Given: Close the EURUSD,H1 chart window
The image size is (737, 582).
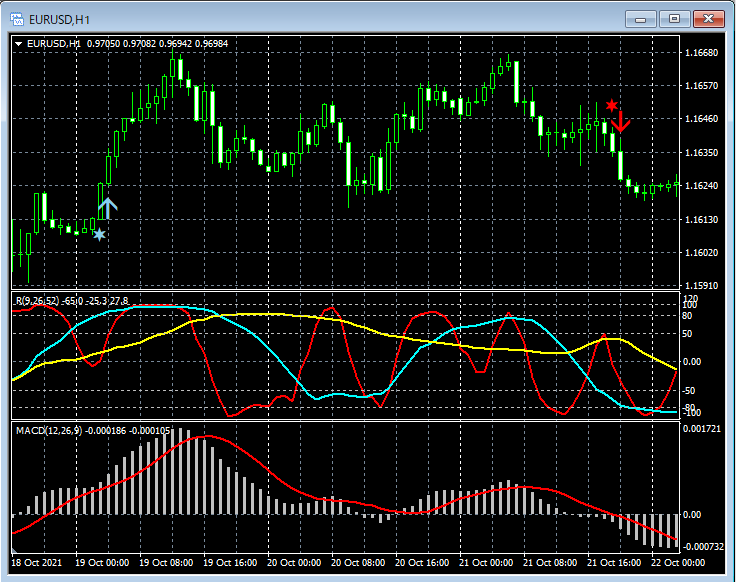Looking at the screenshot, I should click(710, 18).
